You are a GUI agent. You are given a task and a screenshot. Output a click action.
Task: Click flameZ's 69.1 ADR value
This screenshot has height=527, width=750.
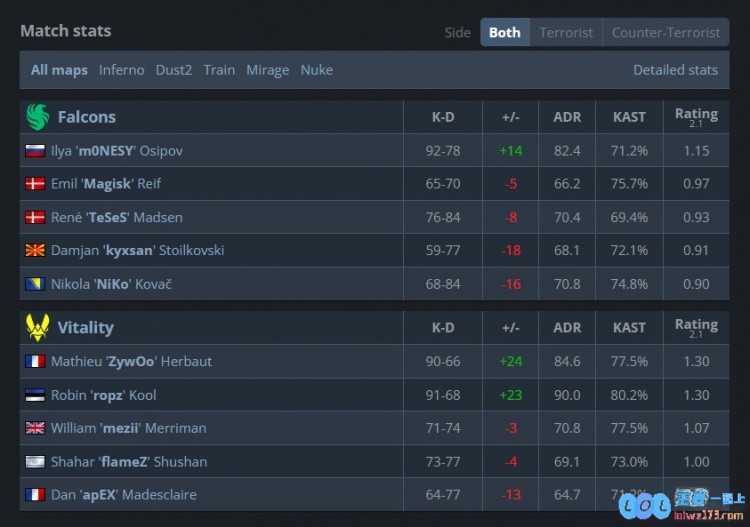click(567, 462)
